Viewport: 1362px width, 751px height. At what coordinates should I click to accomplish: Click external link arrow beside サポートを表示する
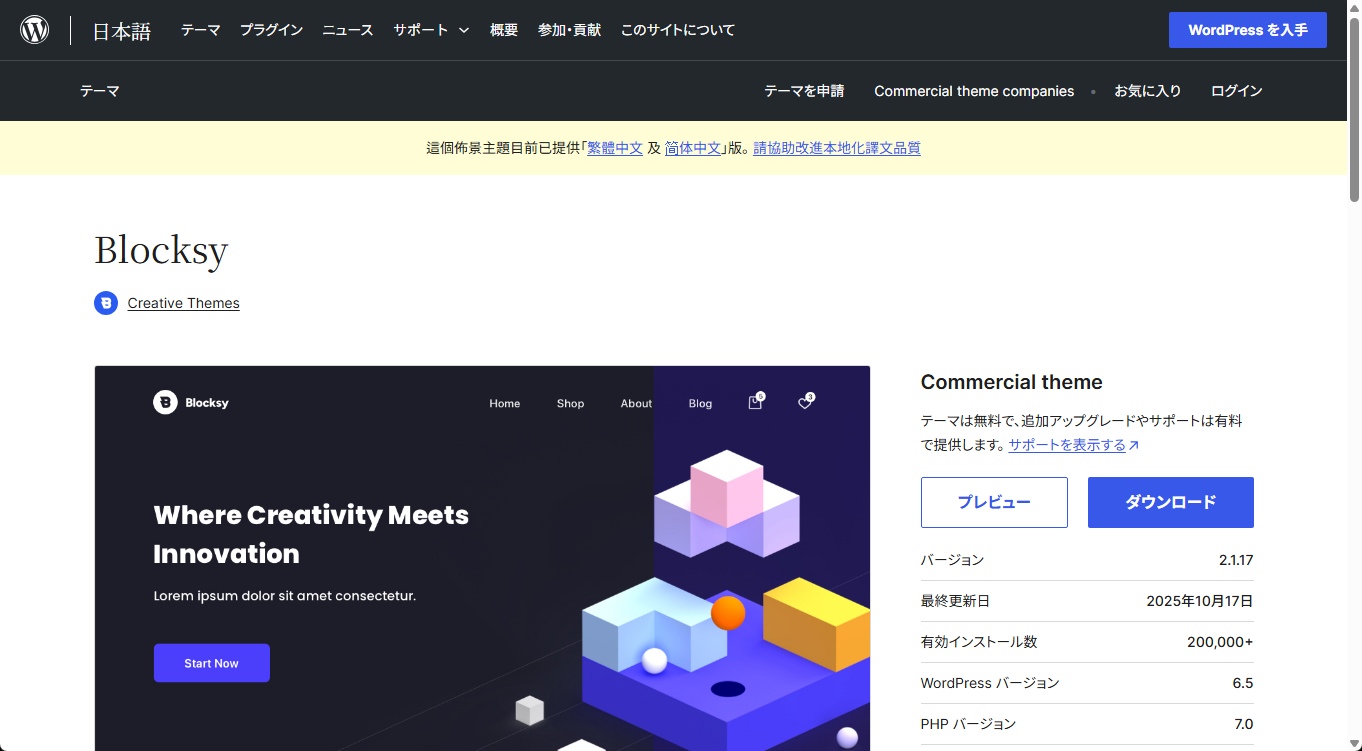pos(1134,446)
